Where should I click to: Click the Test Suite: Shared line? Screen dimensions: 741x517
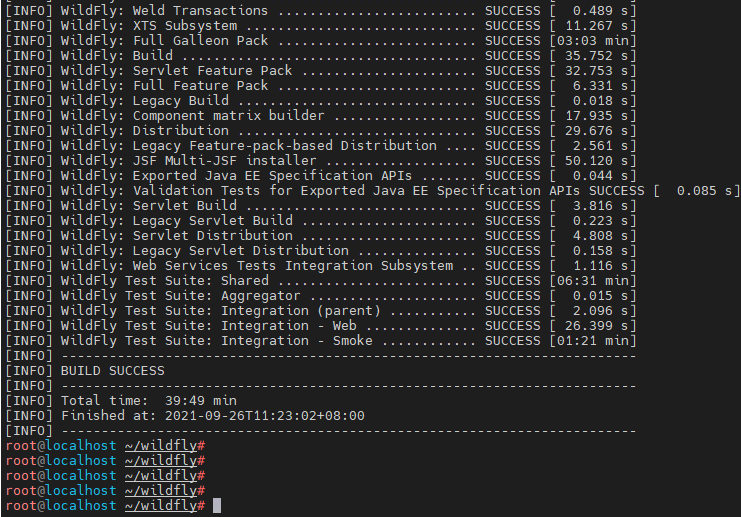pos(321,281)
